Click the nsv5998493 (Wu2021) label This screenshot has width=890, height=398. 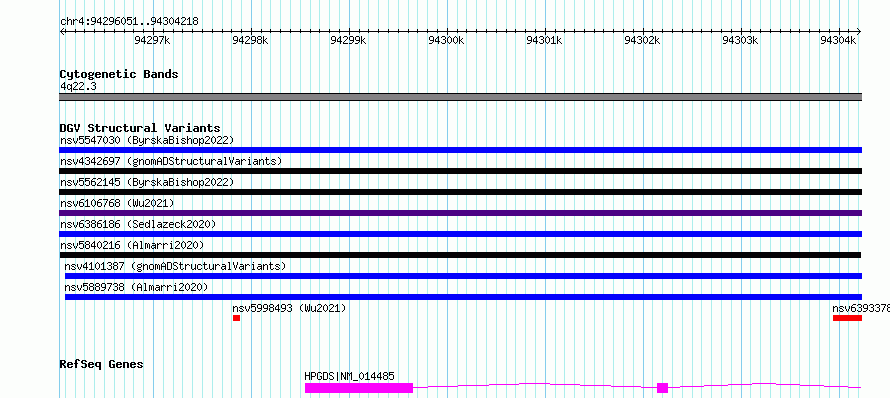[289, 308]
